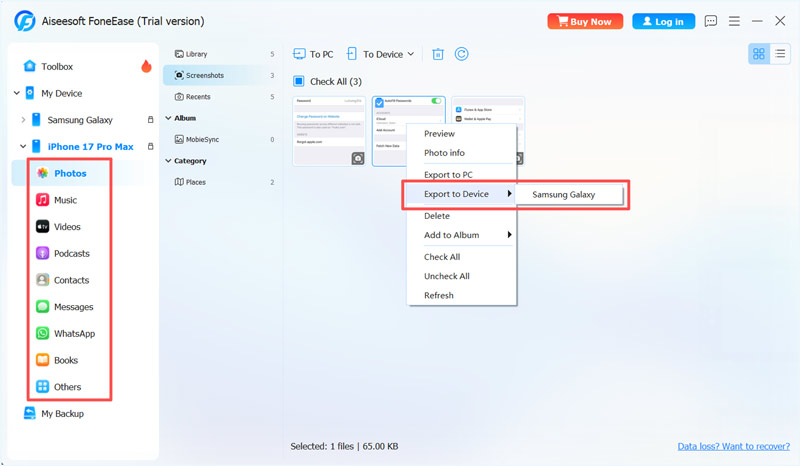This screenshot has width=800, height=466.
Task: Expand the Add to Album submenu arrow
Action: (x=509, y=235)
